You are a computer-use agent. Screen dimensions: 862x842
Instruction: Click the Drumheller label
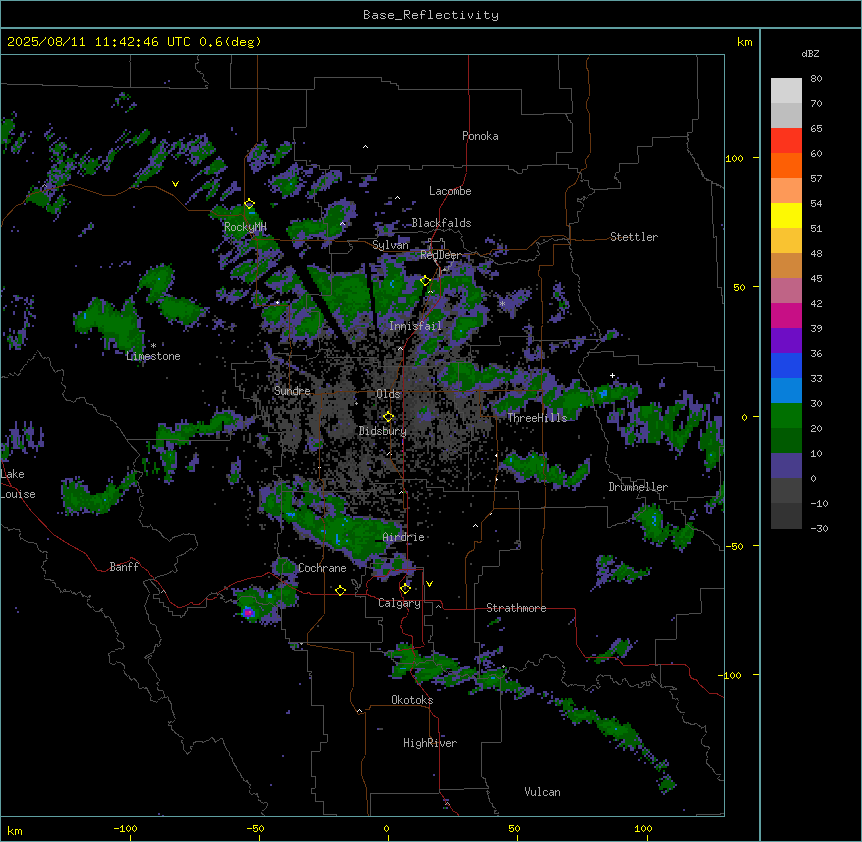tap(638, 487)
